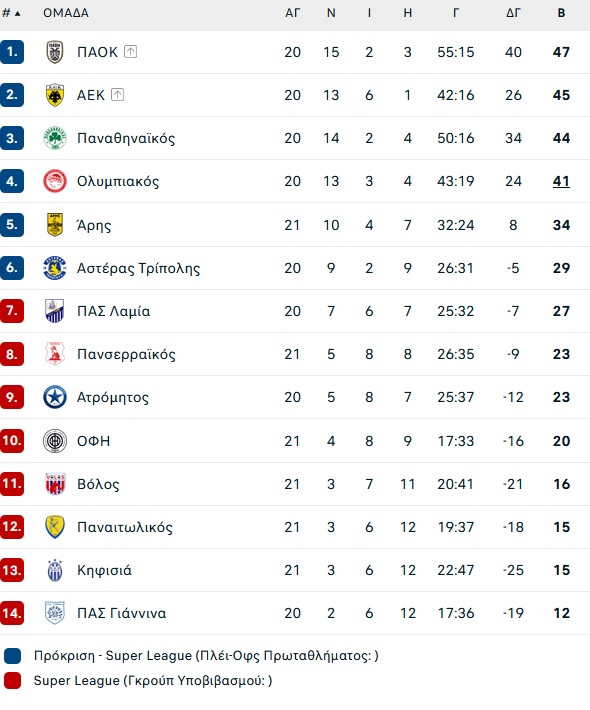590x710 pixels.
Task: Sort table by the # rank column
Action: click(x=11, y=13)
